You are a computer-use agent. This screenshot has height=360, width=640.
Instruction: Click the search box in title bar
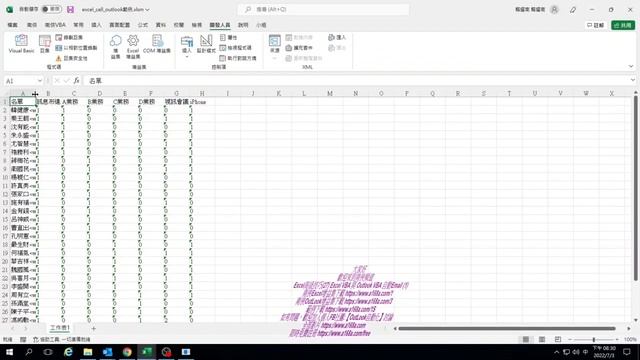pyautogui.click(x=323, y=9)
